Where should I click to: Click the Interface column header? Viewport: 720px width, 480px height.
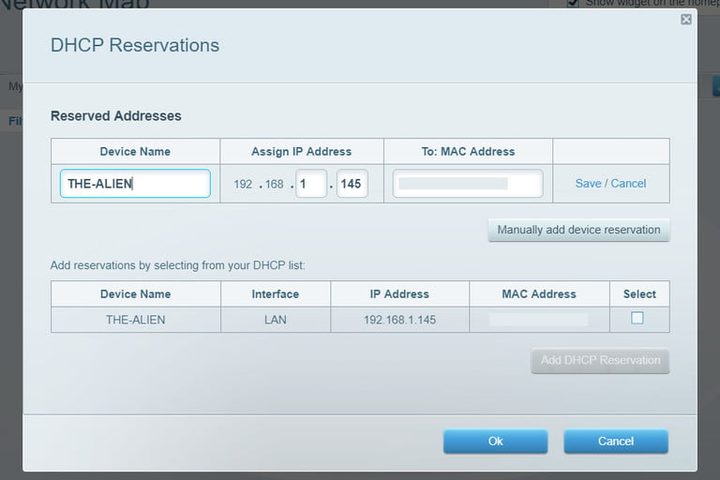coord(275,294)
